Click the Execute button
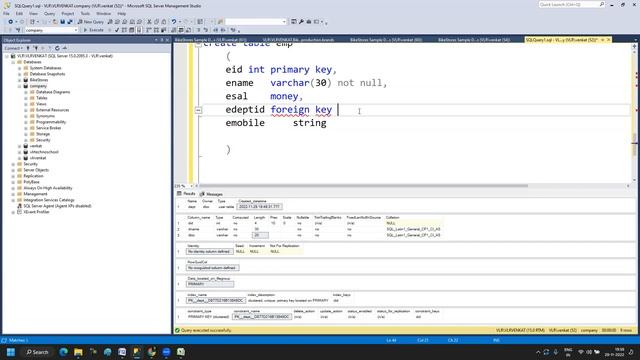The height and width of the screenshot is (360, 640). tap(93, 30)
